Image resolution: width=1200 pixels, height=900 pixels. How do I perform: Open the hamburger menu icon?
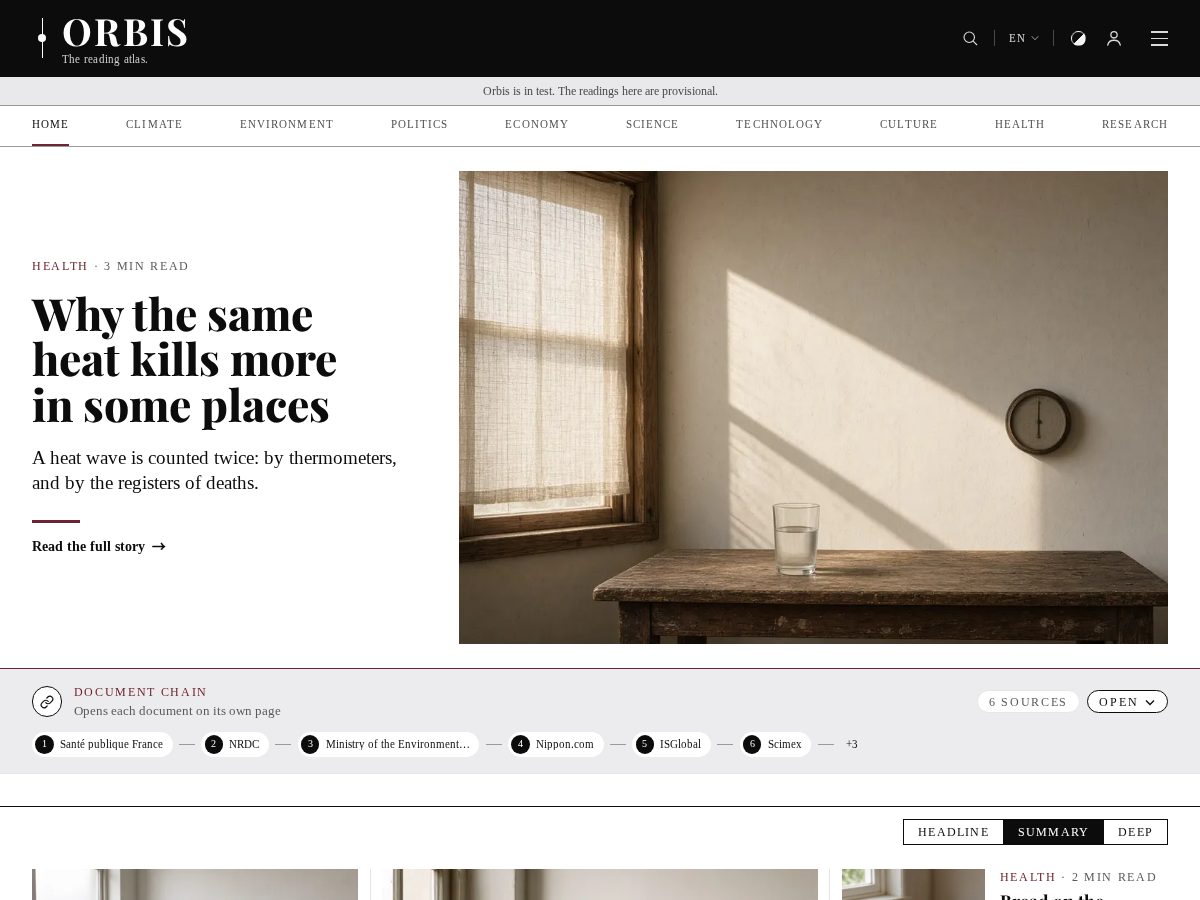[1159, 38]
